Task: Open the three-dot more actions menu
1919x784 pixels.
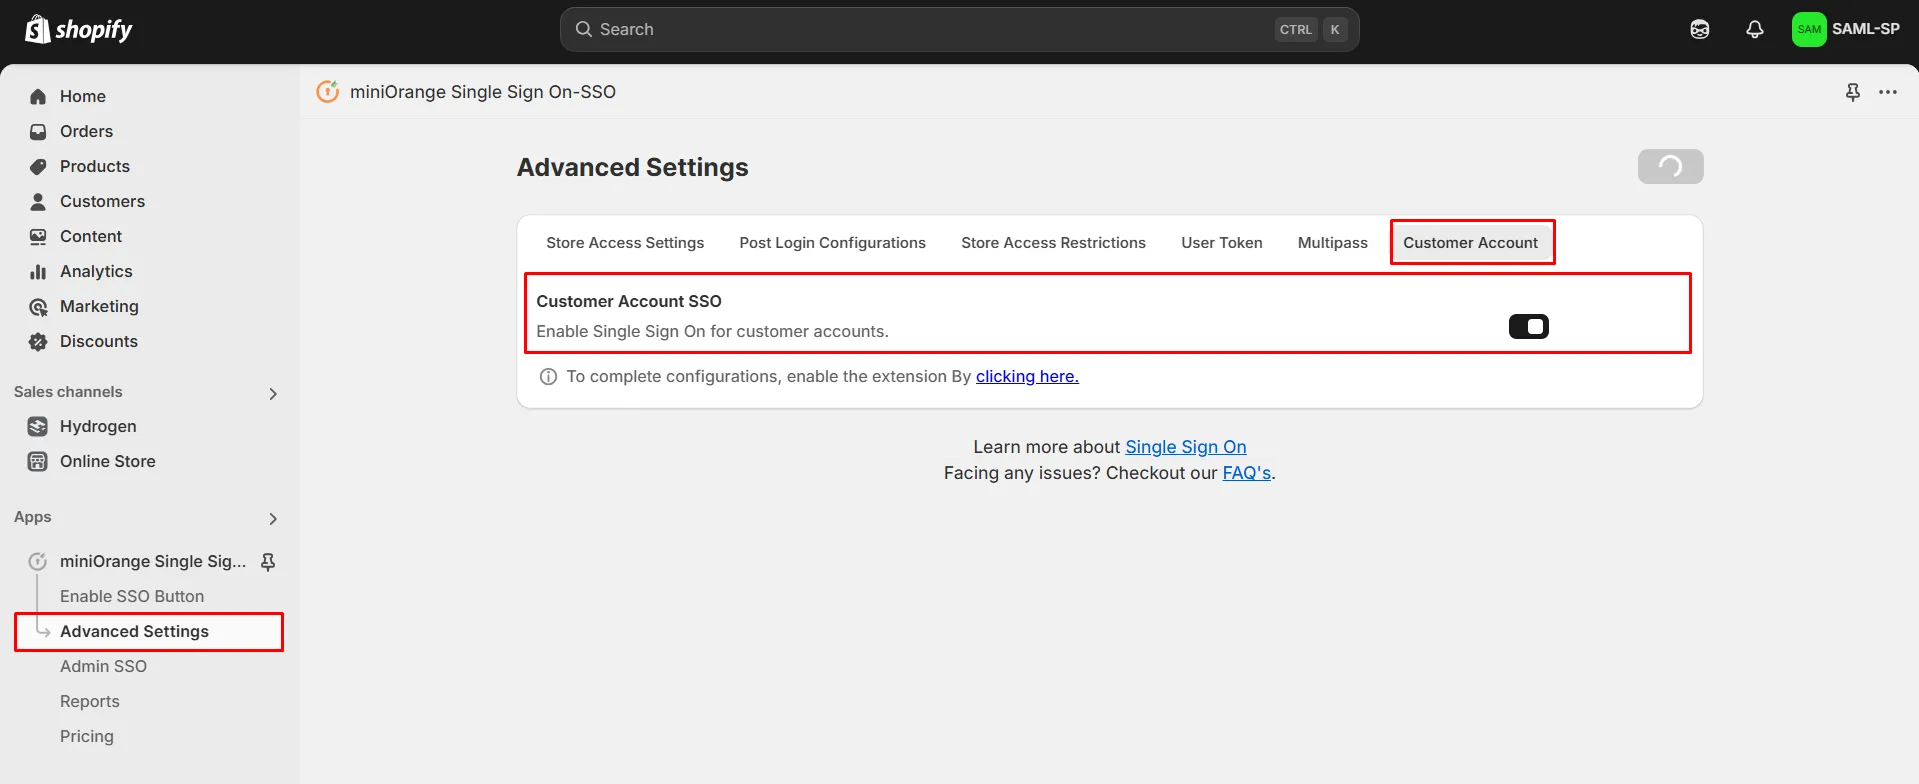Action: 1888,92
